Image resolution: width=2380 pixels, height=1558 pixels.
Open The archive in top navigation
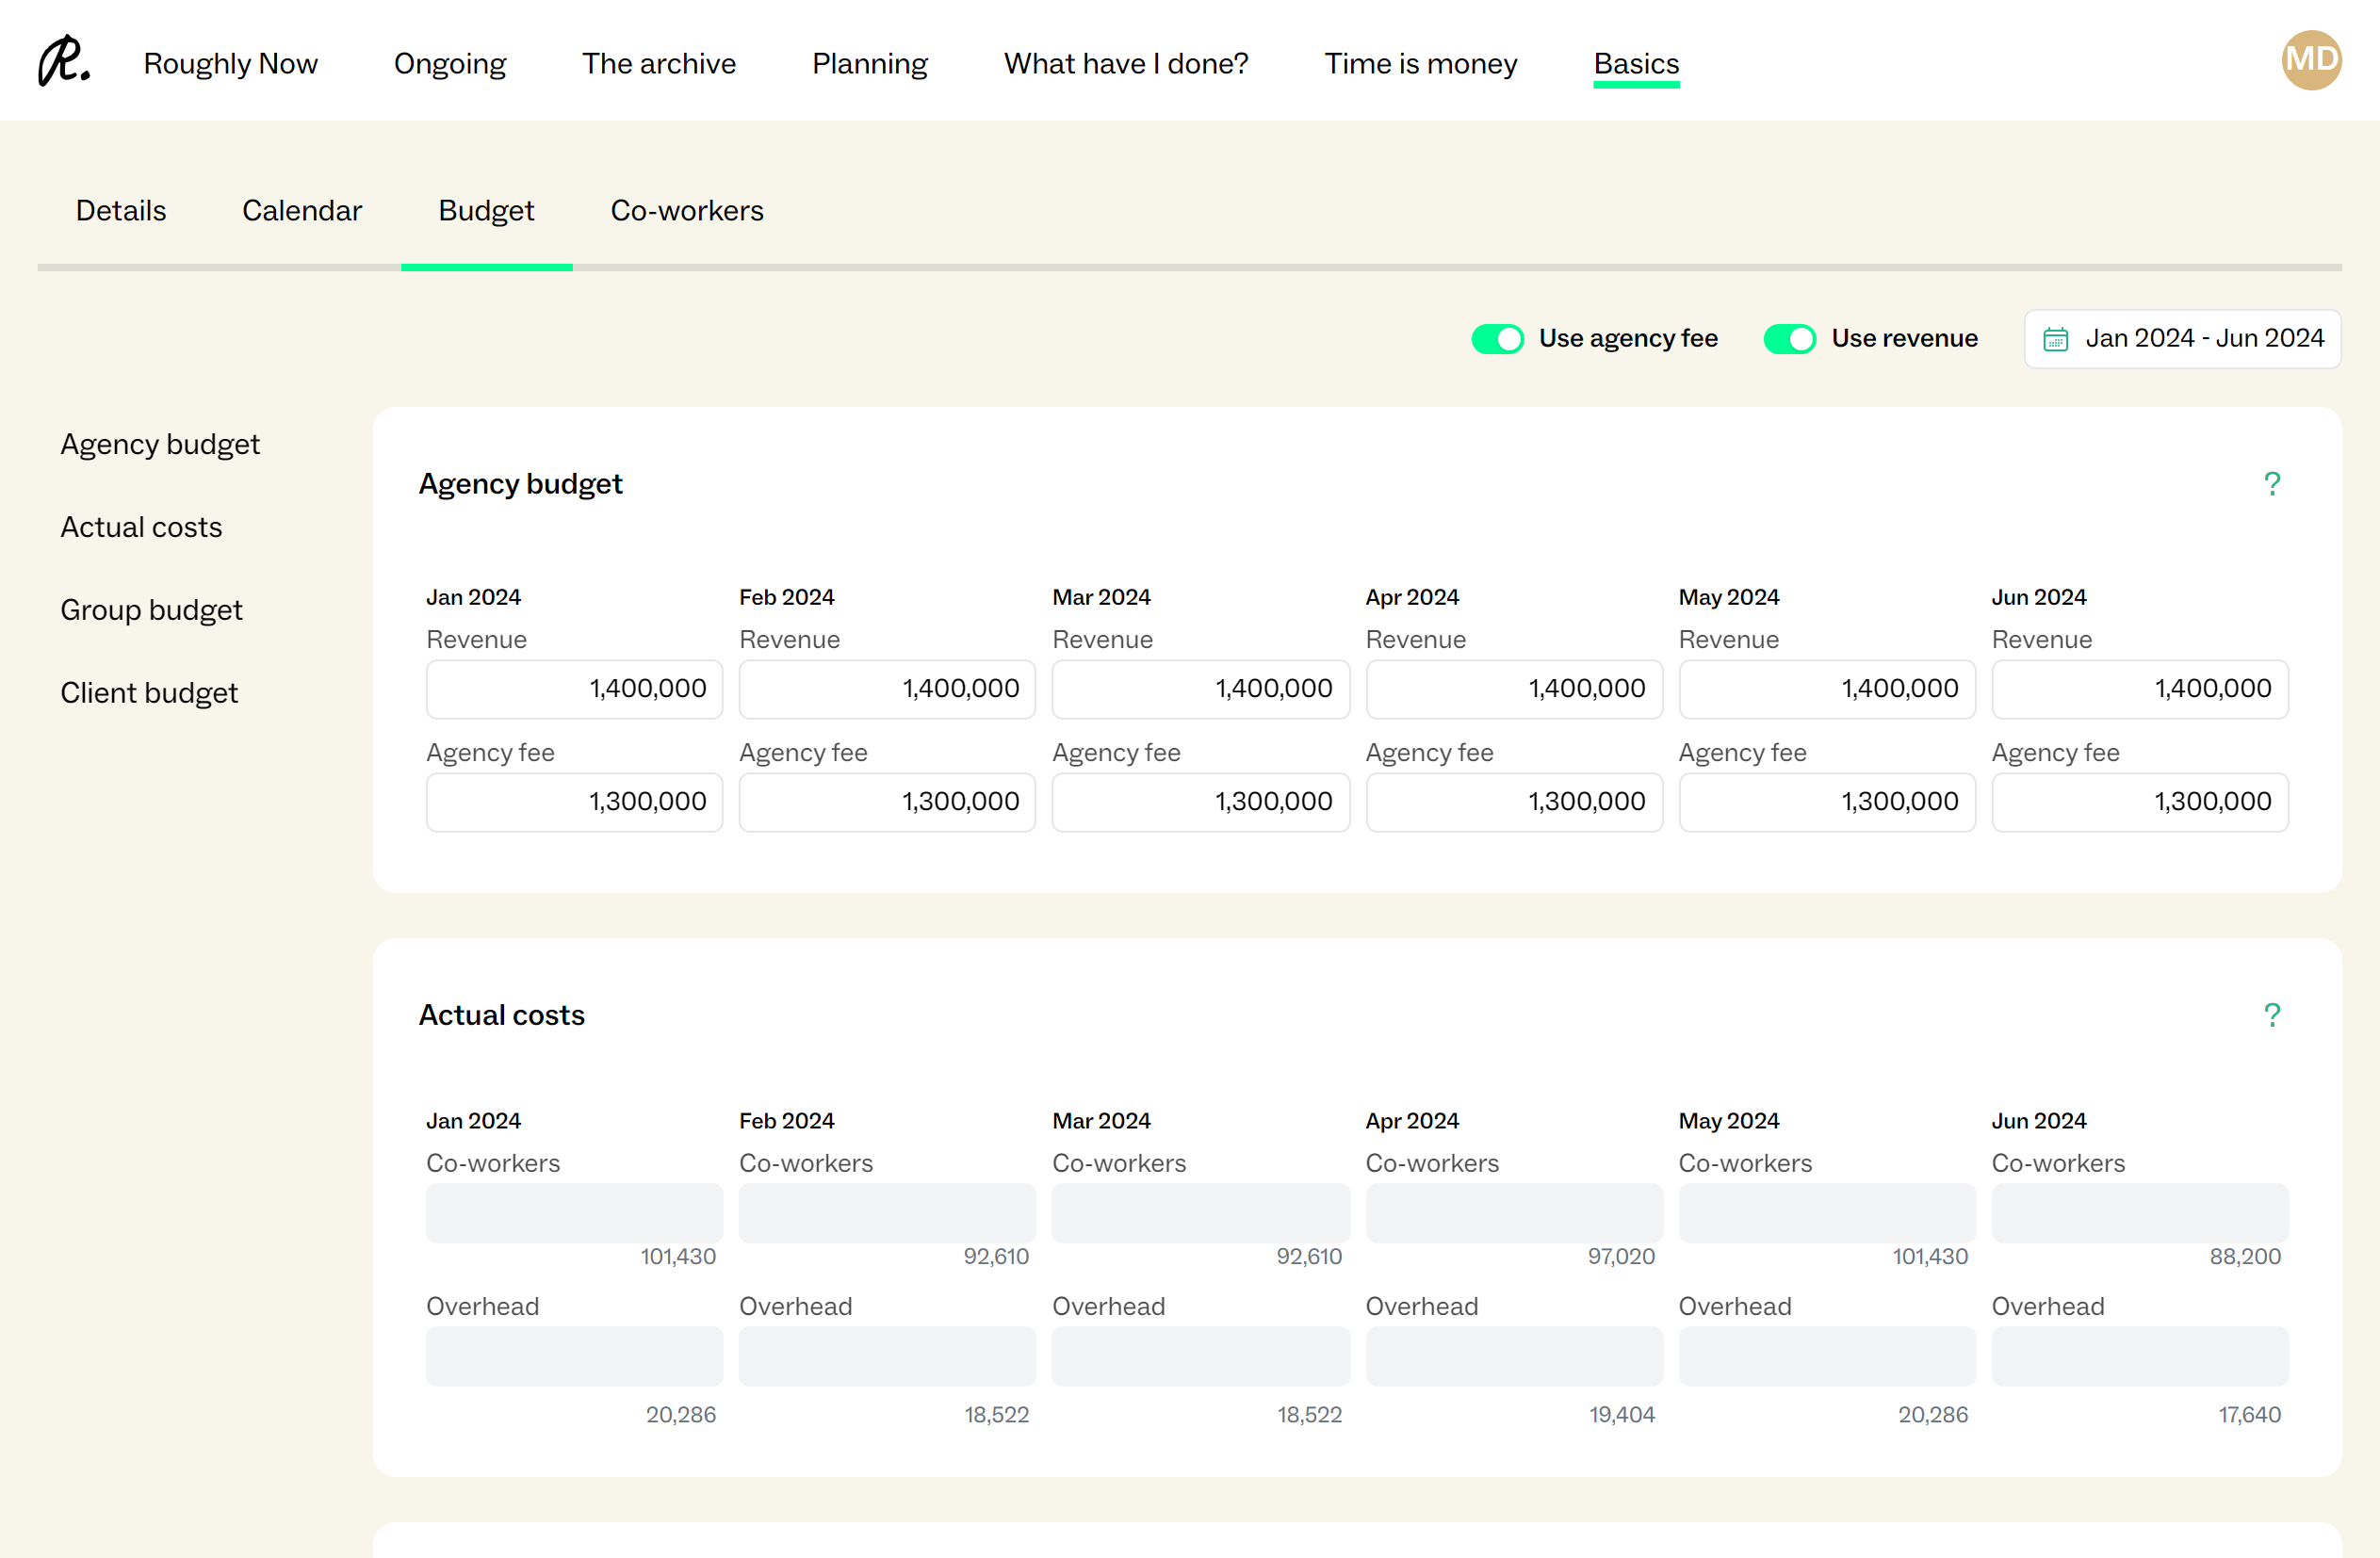coord(658,63)
